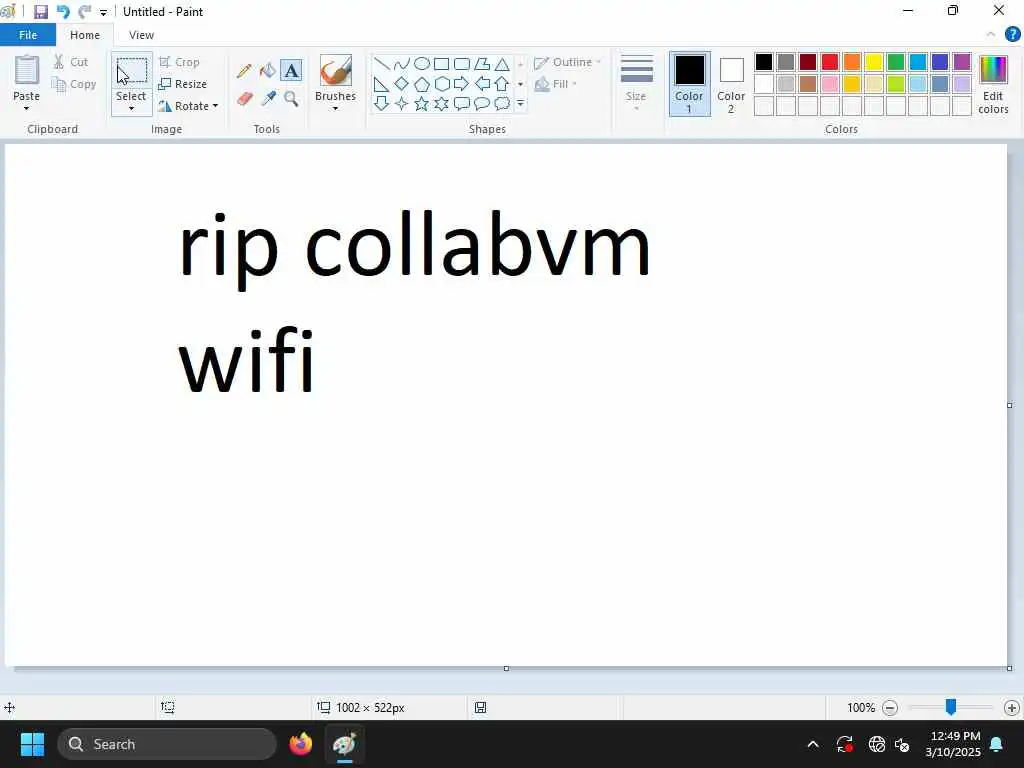Show hidden system tray icons
This screenshot has height=768, width=1024.
click(x=812, y=744)
